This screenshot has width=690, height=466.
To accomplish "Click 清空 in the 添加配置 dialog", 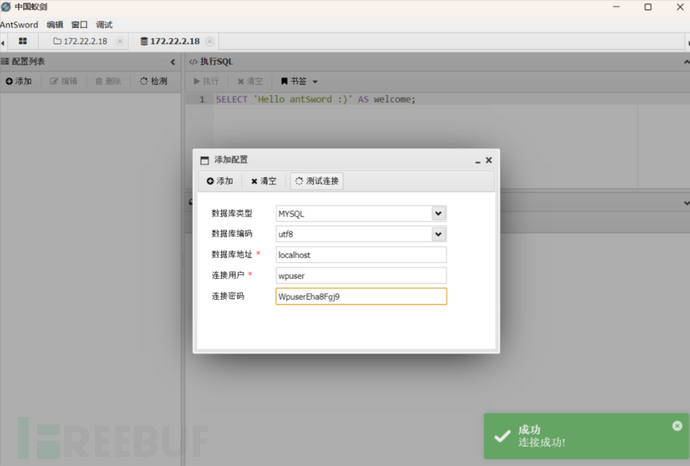I will click(x=264, y=181).
